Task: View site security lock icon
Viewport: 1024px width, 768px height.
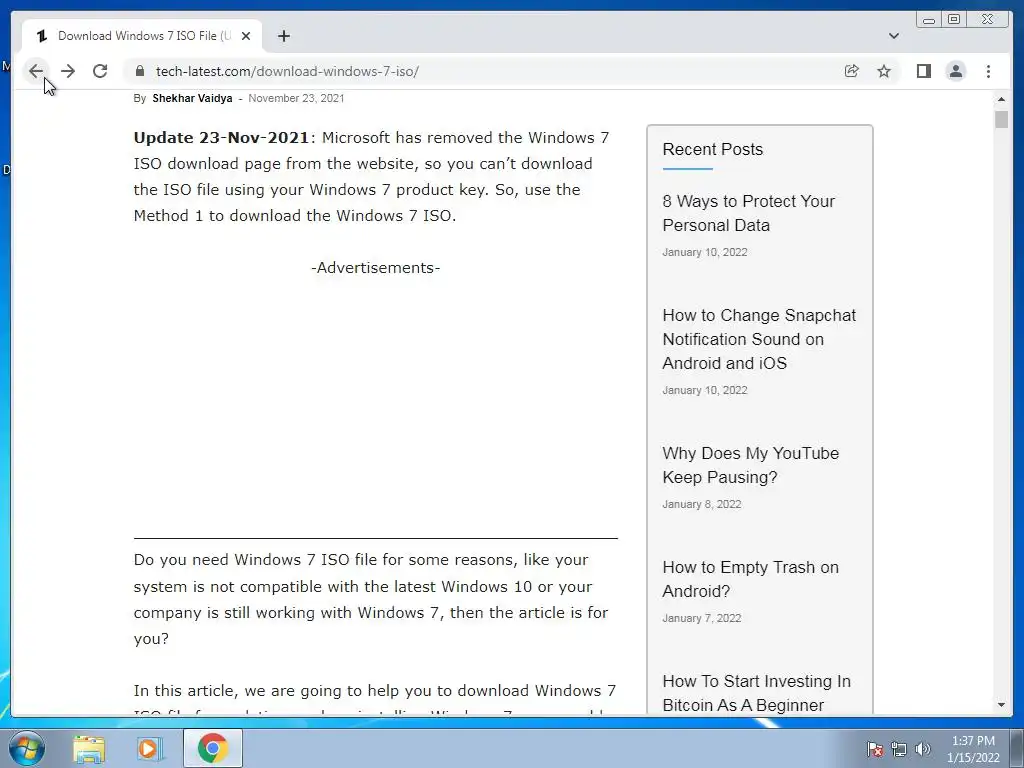Action: (140, 71)
